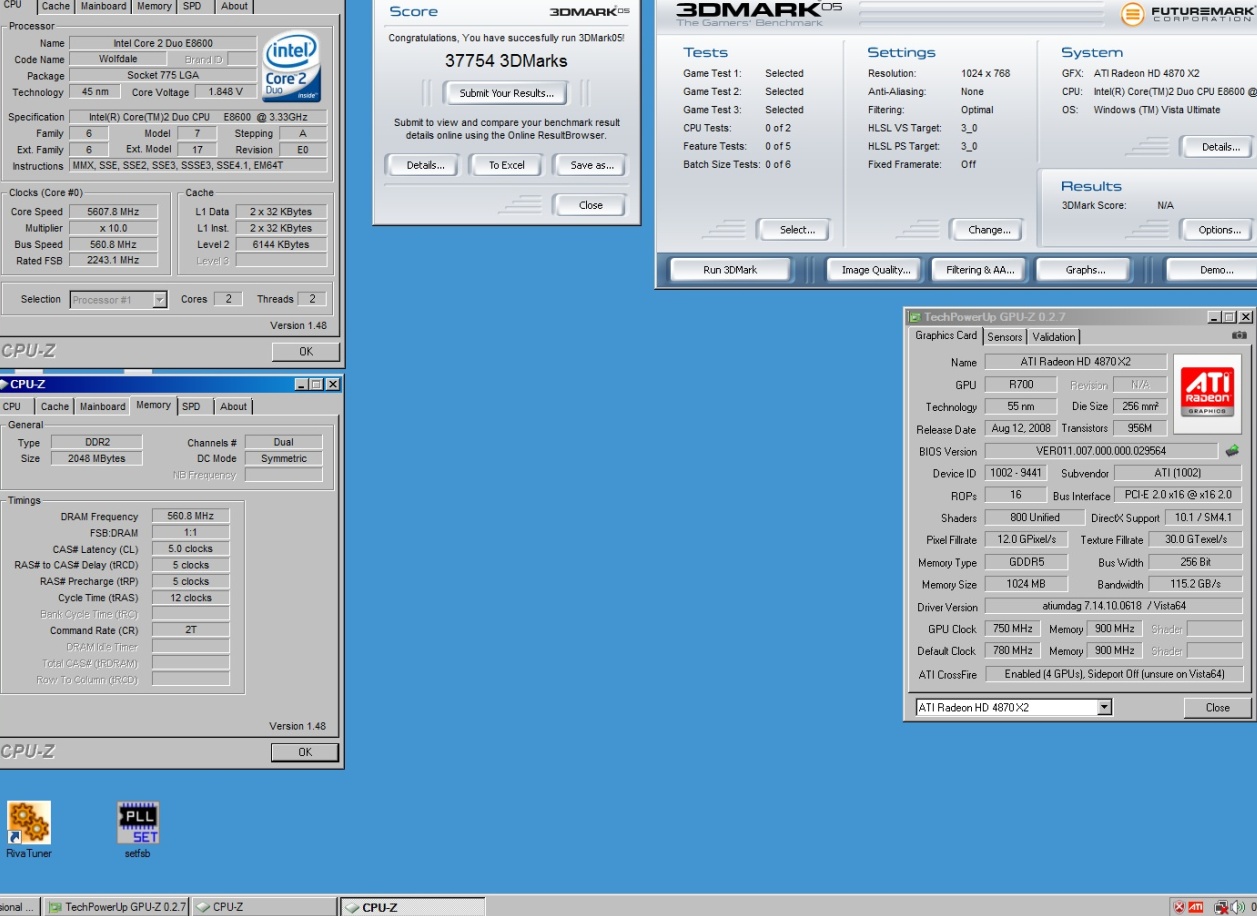Open the Cache tab in lower CPU-Z window
This screenshot has height=916, width=1257.
(x=55, y=407)
